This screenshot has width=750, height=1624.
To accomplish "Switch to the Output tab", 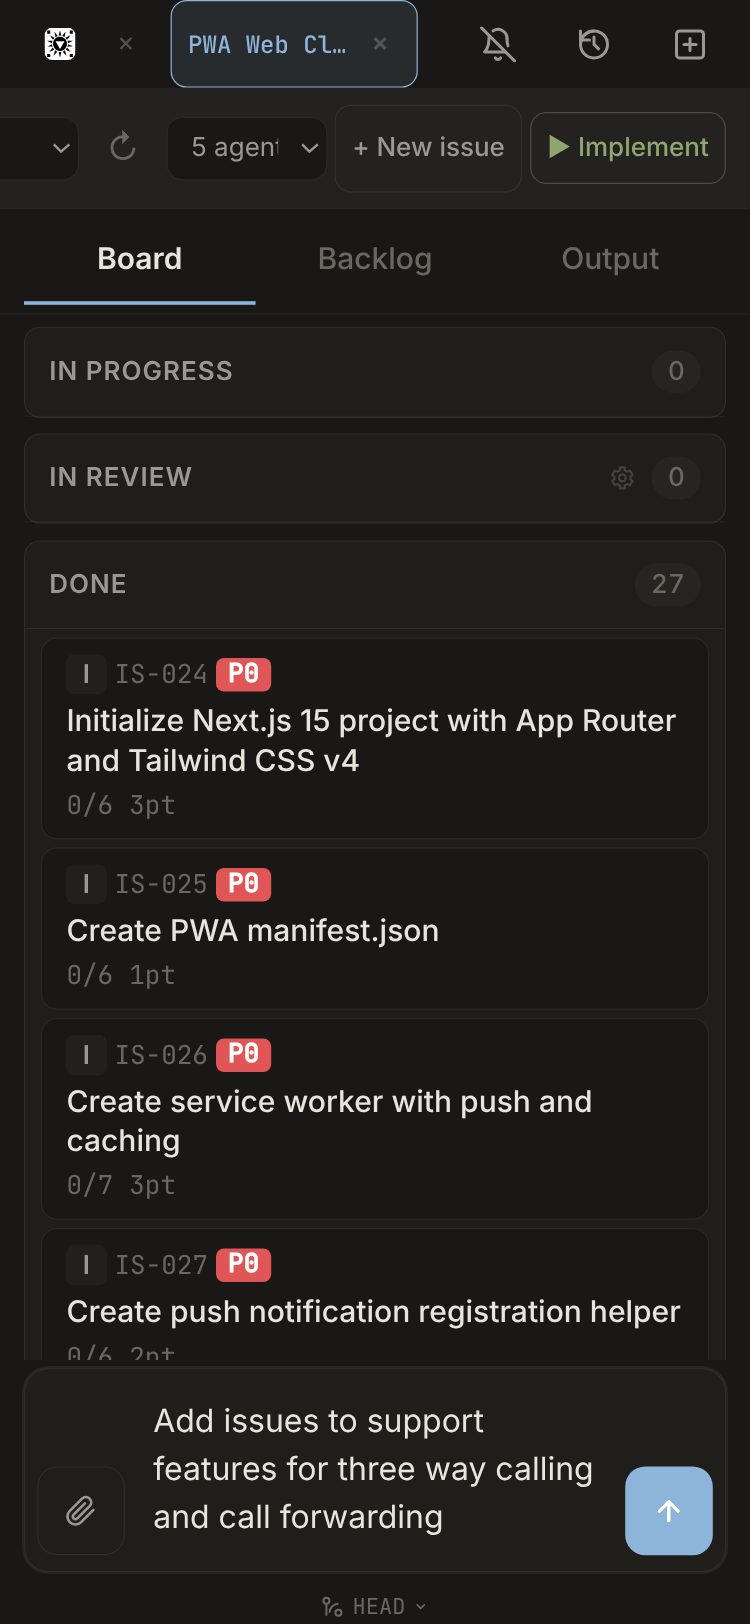I will click(610, 259).
